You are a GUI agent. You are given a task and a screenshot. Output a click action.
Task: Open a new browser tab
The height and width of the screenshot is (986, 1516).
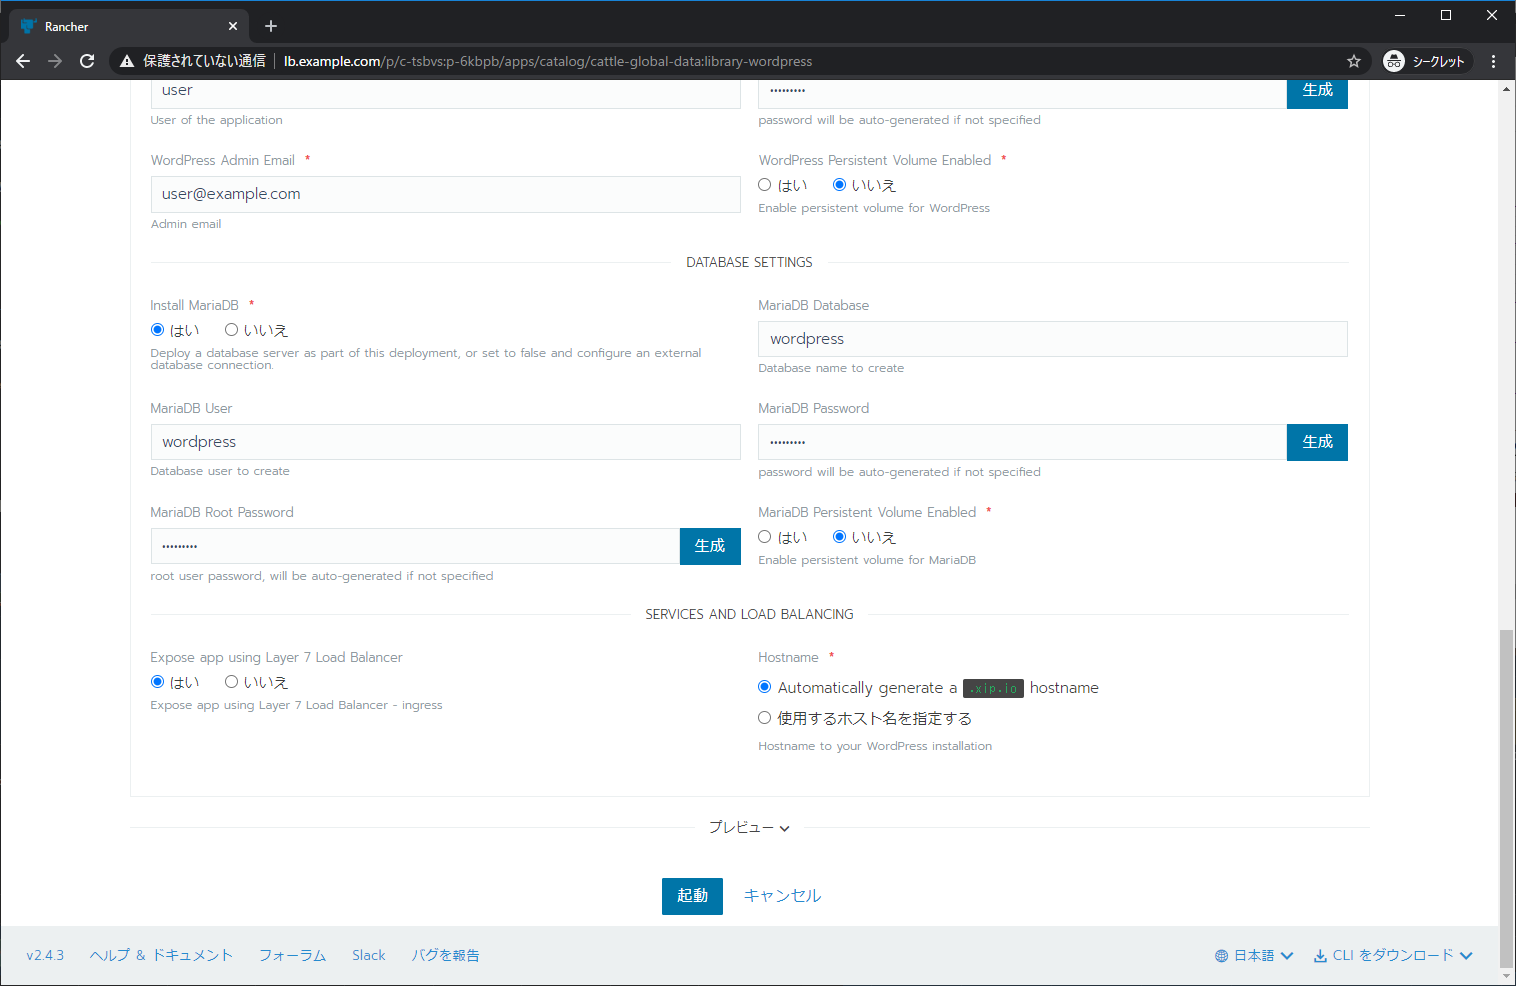click(x=271, y=26)
